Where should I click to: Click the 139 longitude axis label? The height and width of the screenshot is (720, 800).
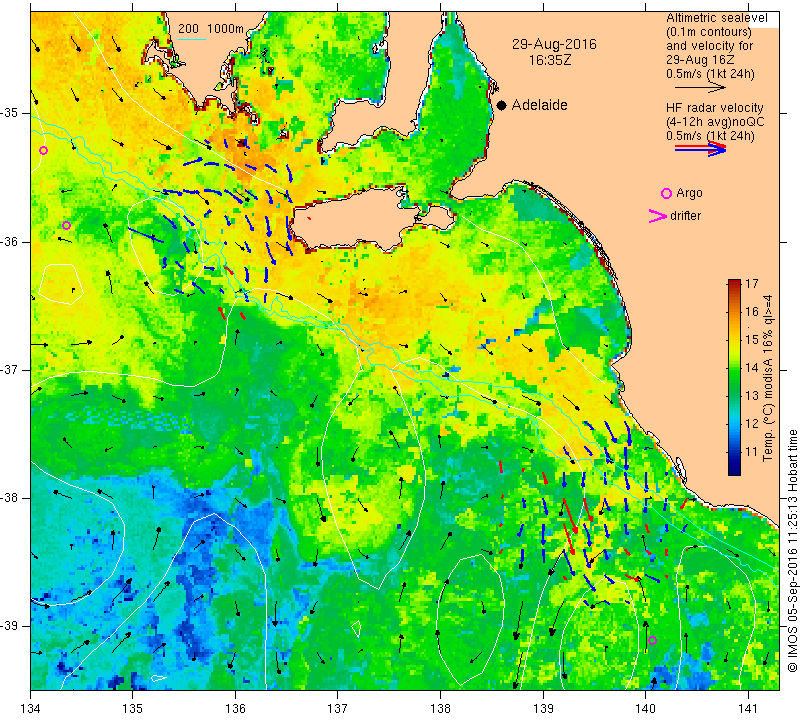coord(543,708)
